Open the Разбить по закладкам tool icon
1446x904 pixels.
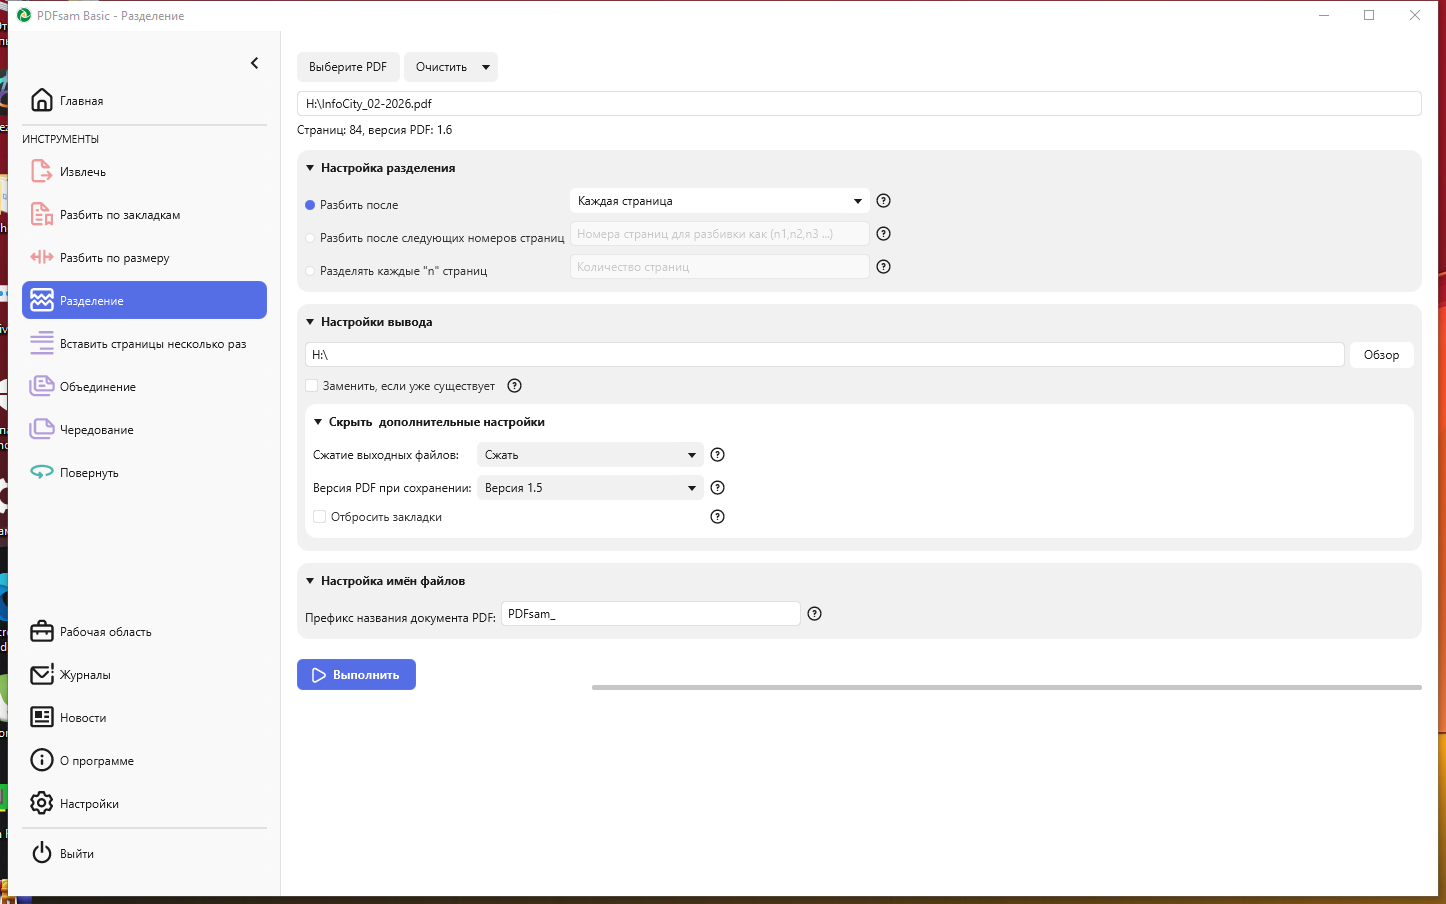pos(41,215)
